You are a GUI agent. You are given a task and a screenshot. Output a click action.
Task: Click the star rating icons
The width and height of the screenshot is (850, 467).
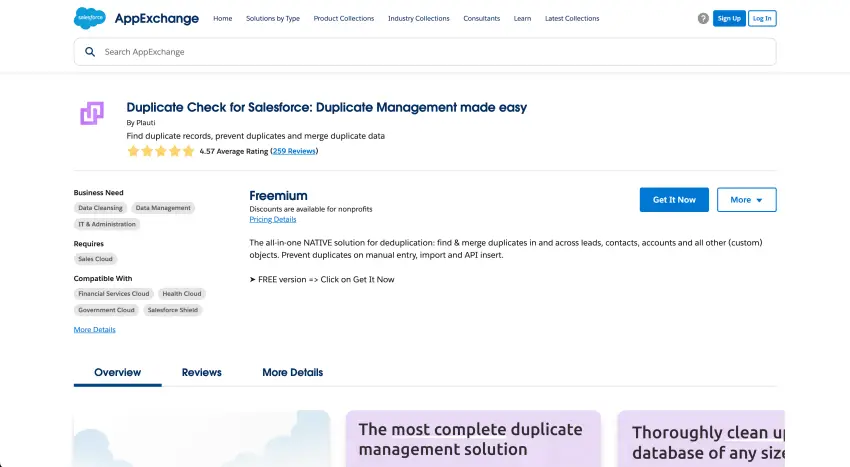click(x=160, y=151)
